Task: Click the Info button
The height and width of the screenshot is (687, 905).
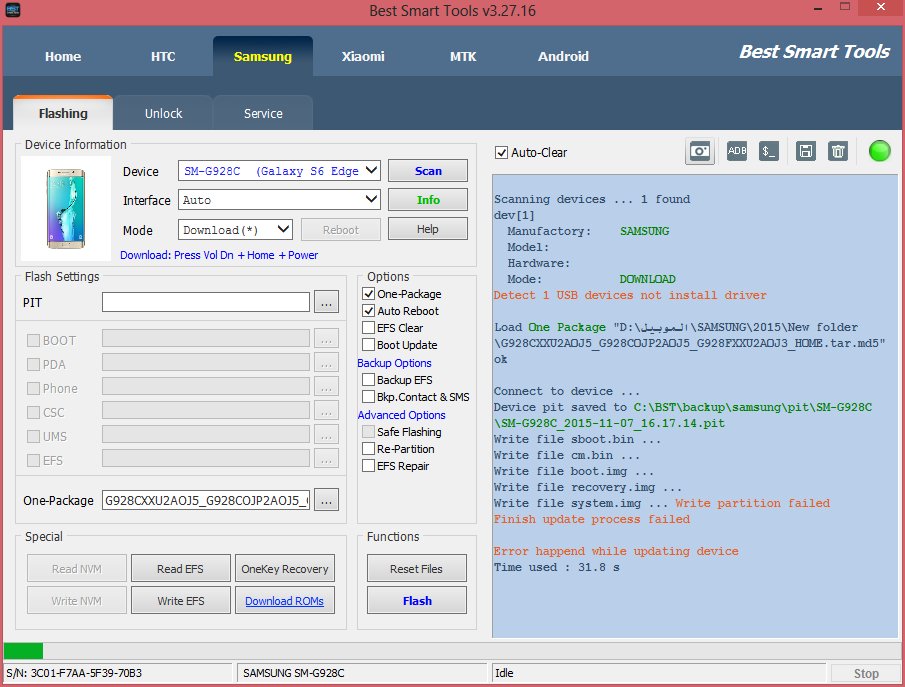Action: tap(428, 200)
